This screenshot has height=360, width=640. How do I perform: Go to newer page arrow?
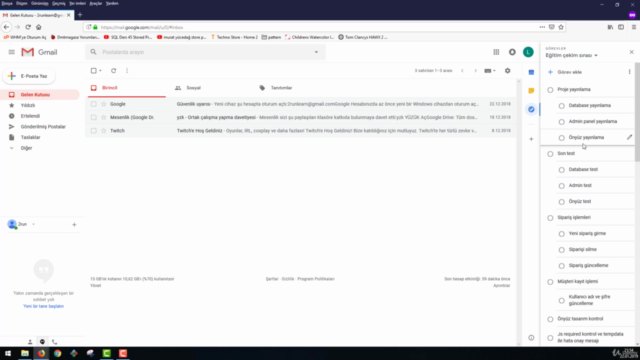click(x=462, y=71)
